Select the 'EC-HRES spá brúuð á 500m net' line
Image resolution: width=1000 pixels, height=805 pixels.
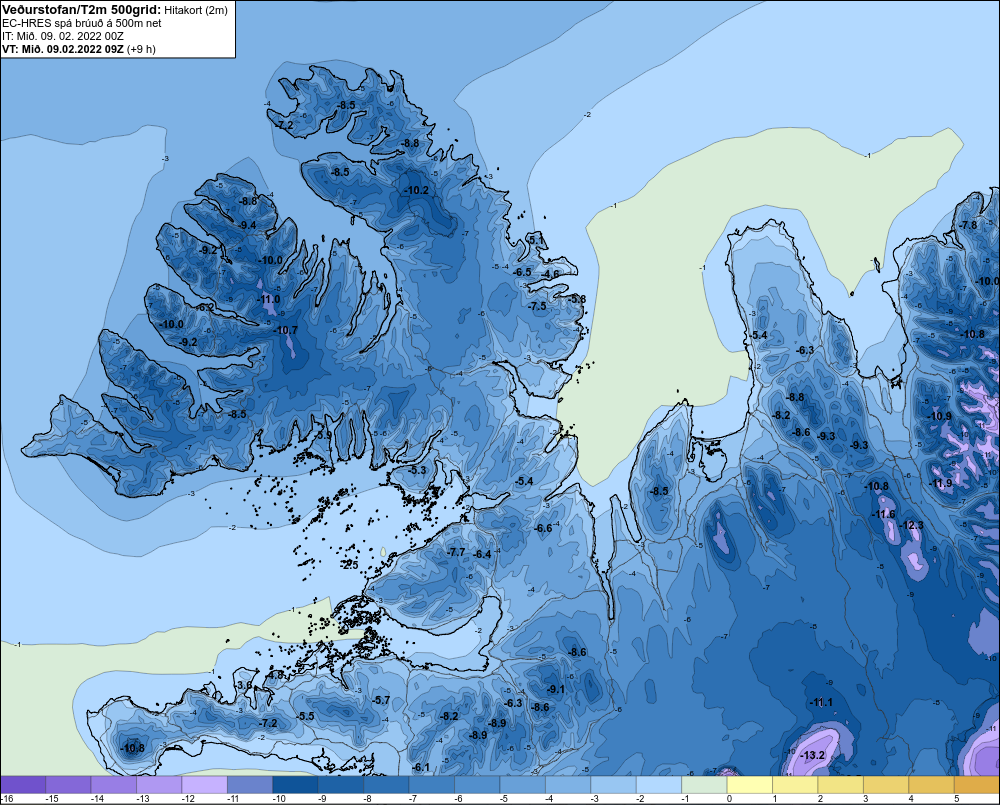(82, 23)
